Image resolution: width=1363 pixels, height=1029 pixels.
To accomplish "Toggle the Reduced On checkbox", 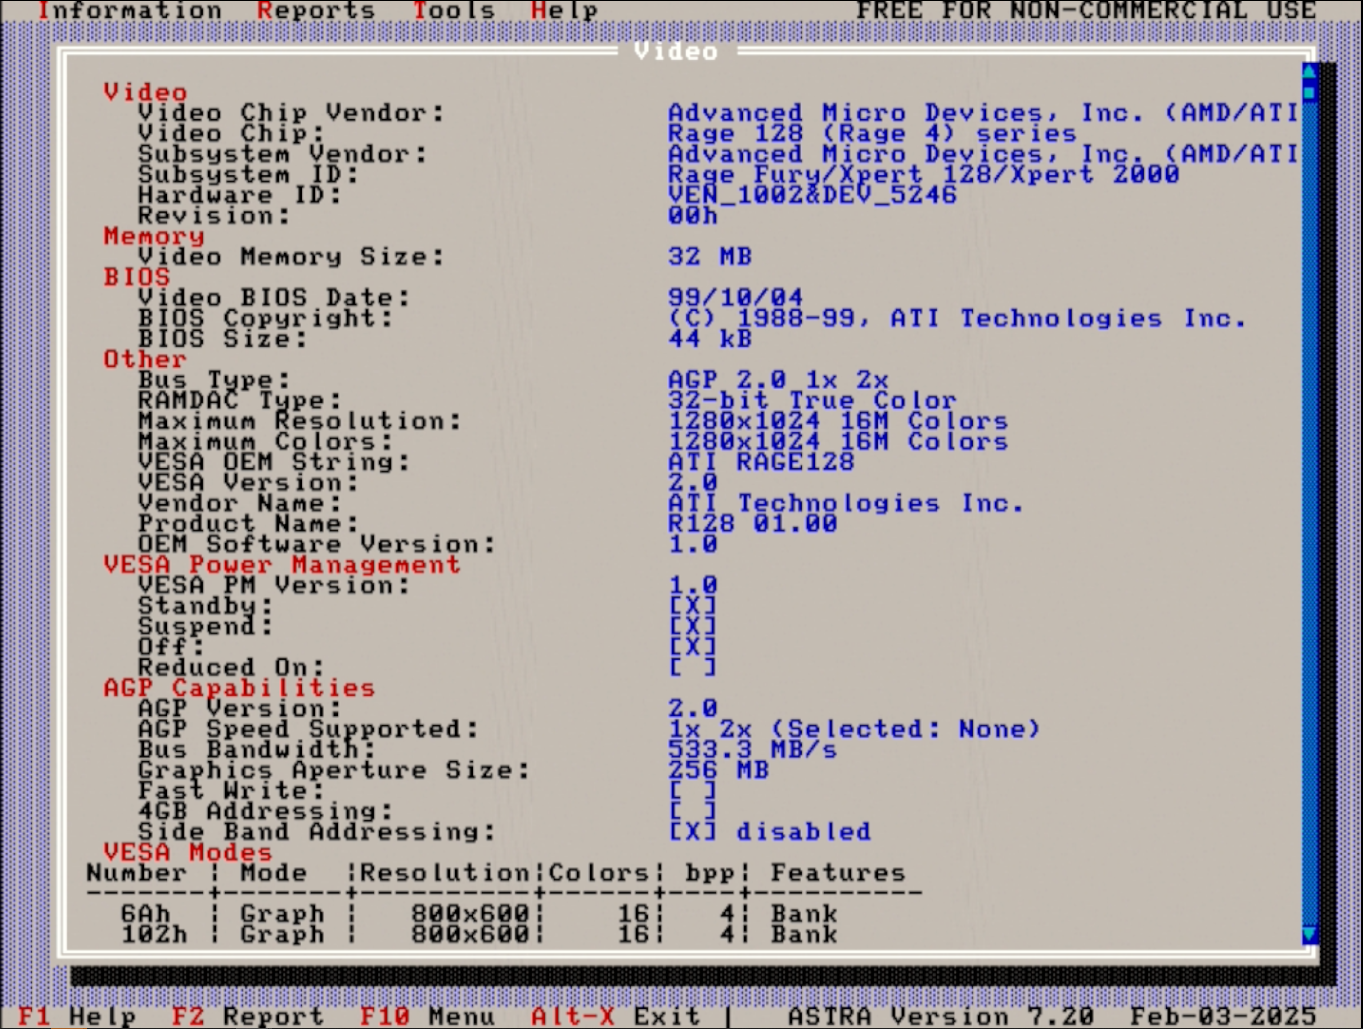I will pyautogui.click(x=692, y=668).
